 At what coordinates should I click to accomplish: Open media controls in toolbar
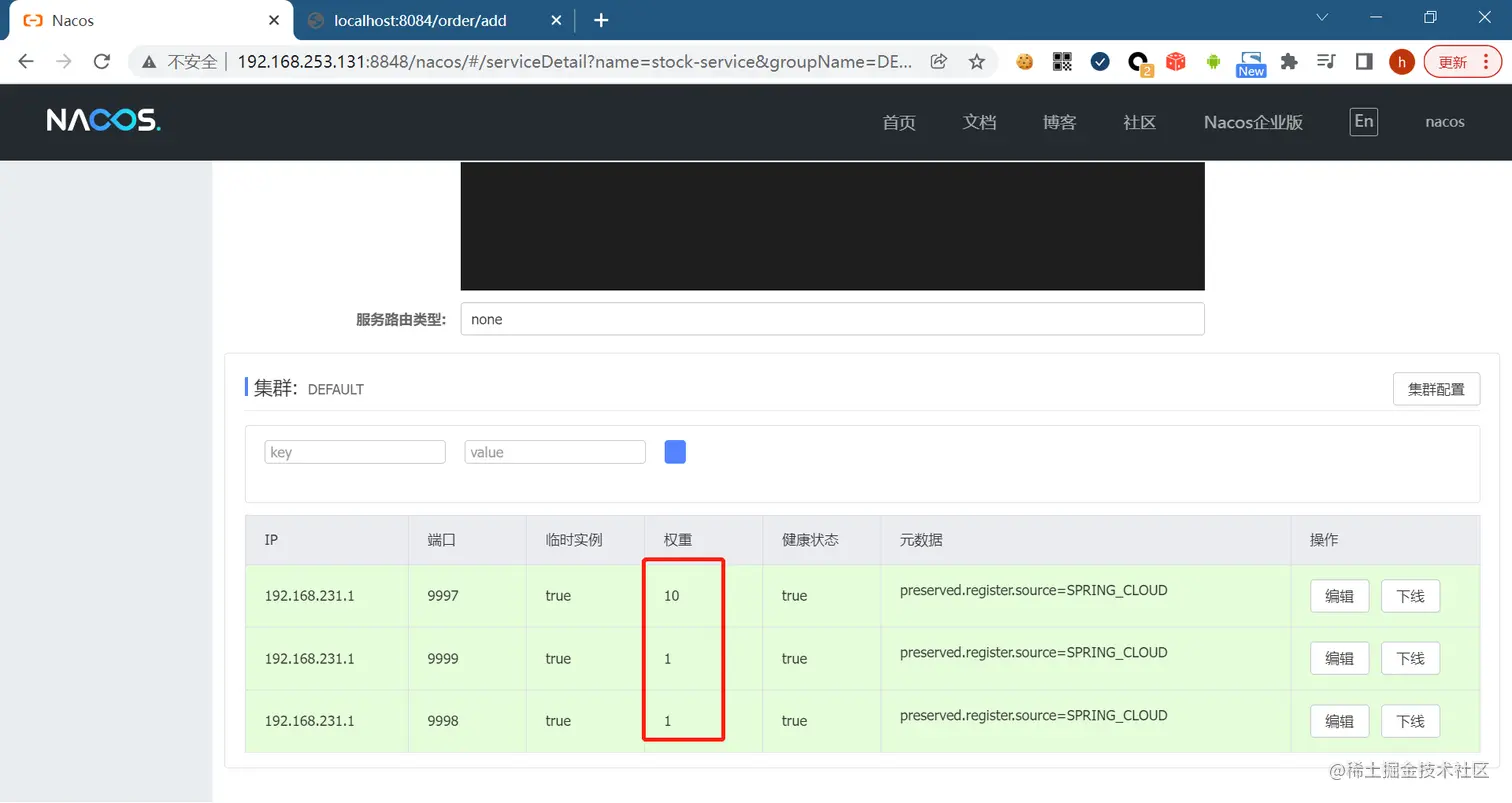(1327, 62)
